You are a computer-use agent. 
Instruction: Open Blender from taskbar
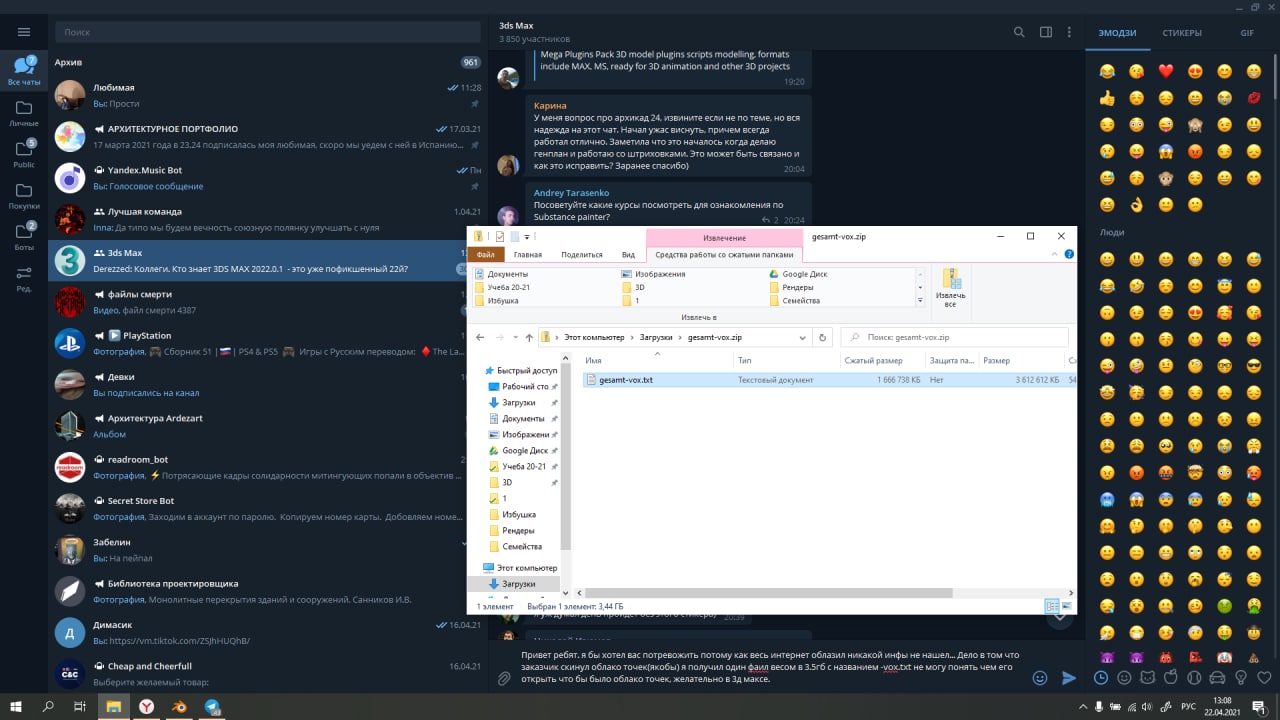tap(180, 706)
